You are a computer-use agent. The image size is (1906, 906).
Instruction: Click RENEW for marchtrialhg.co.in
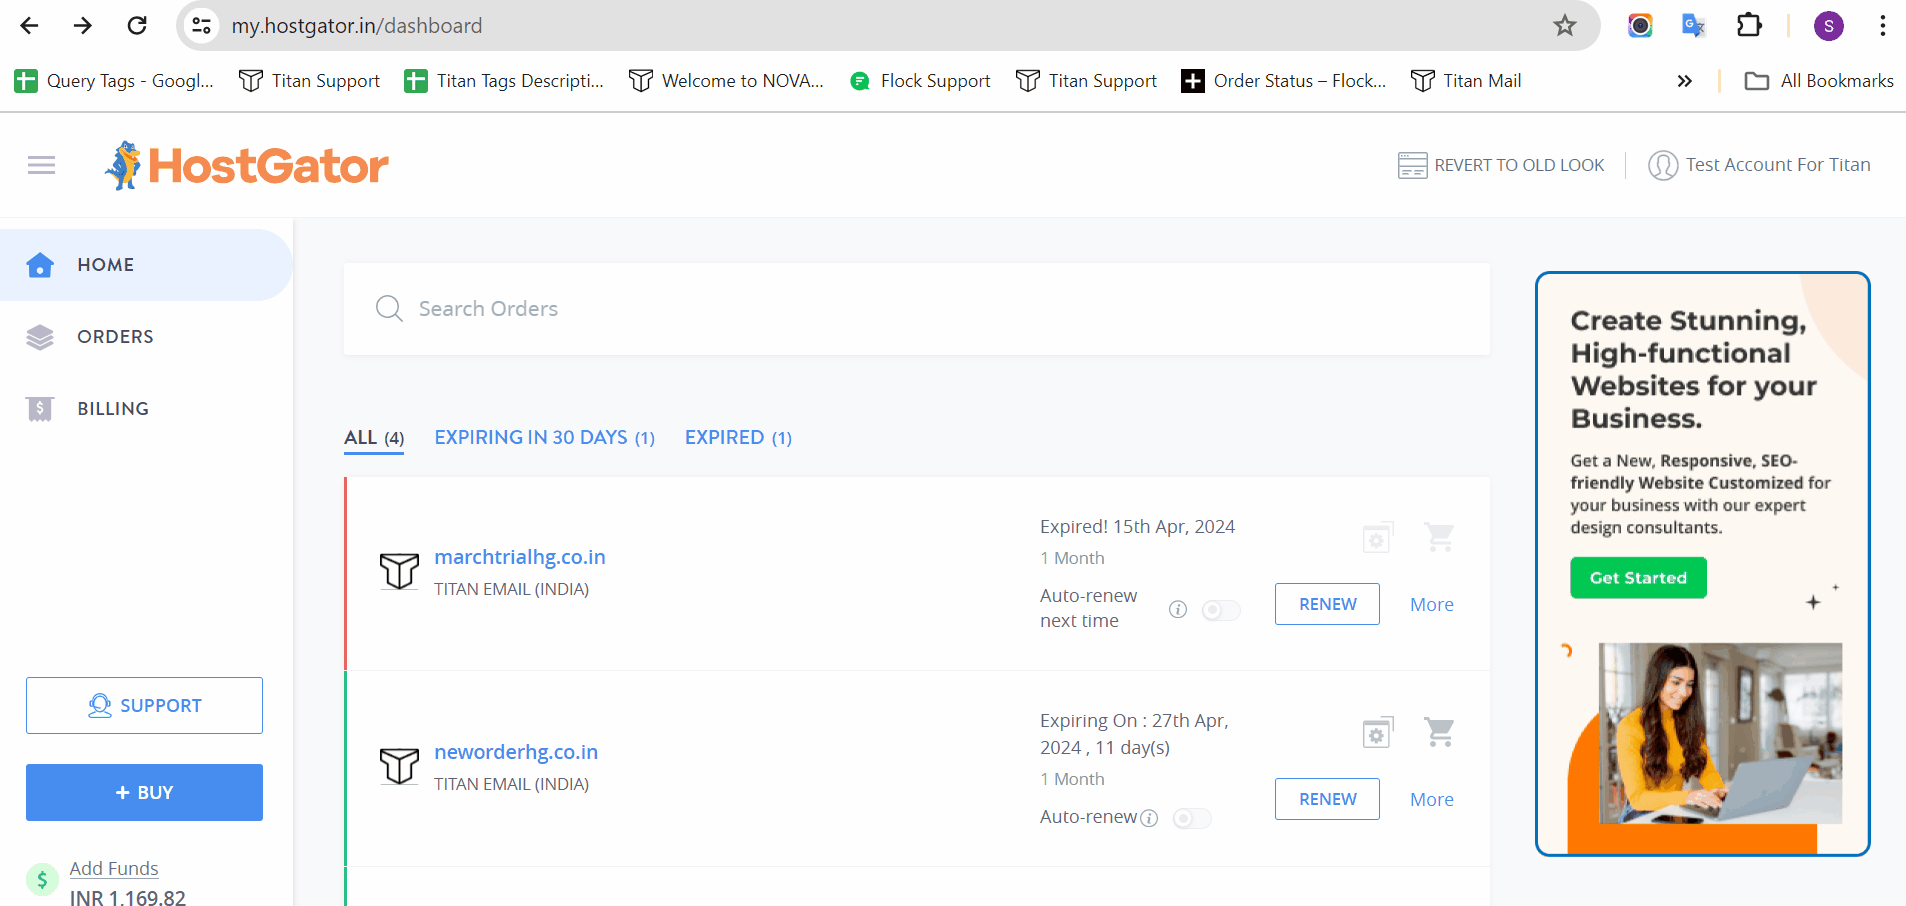1327,604
